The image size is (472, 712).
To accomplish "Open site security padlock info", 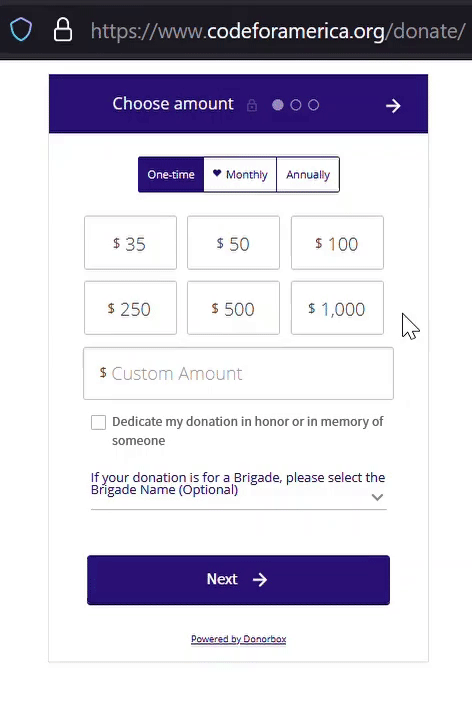I will click(63, 30).
